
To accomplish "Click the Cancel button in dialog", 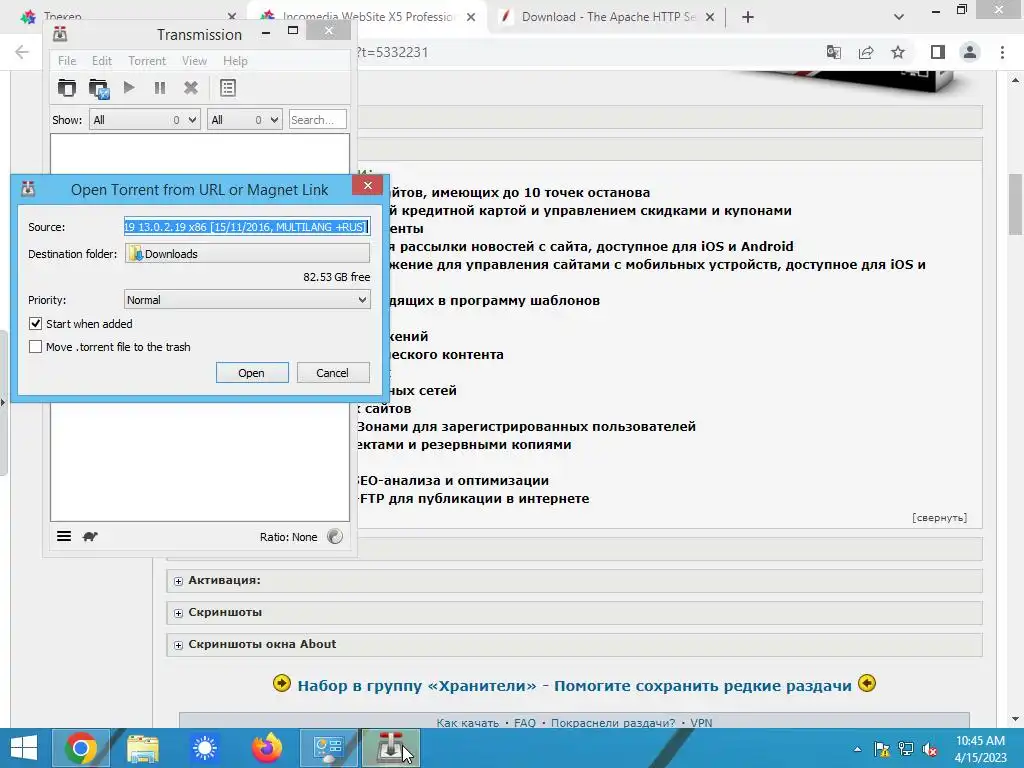I will (x=333, y=373).
